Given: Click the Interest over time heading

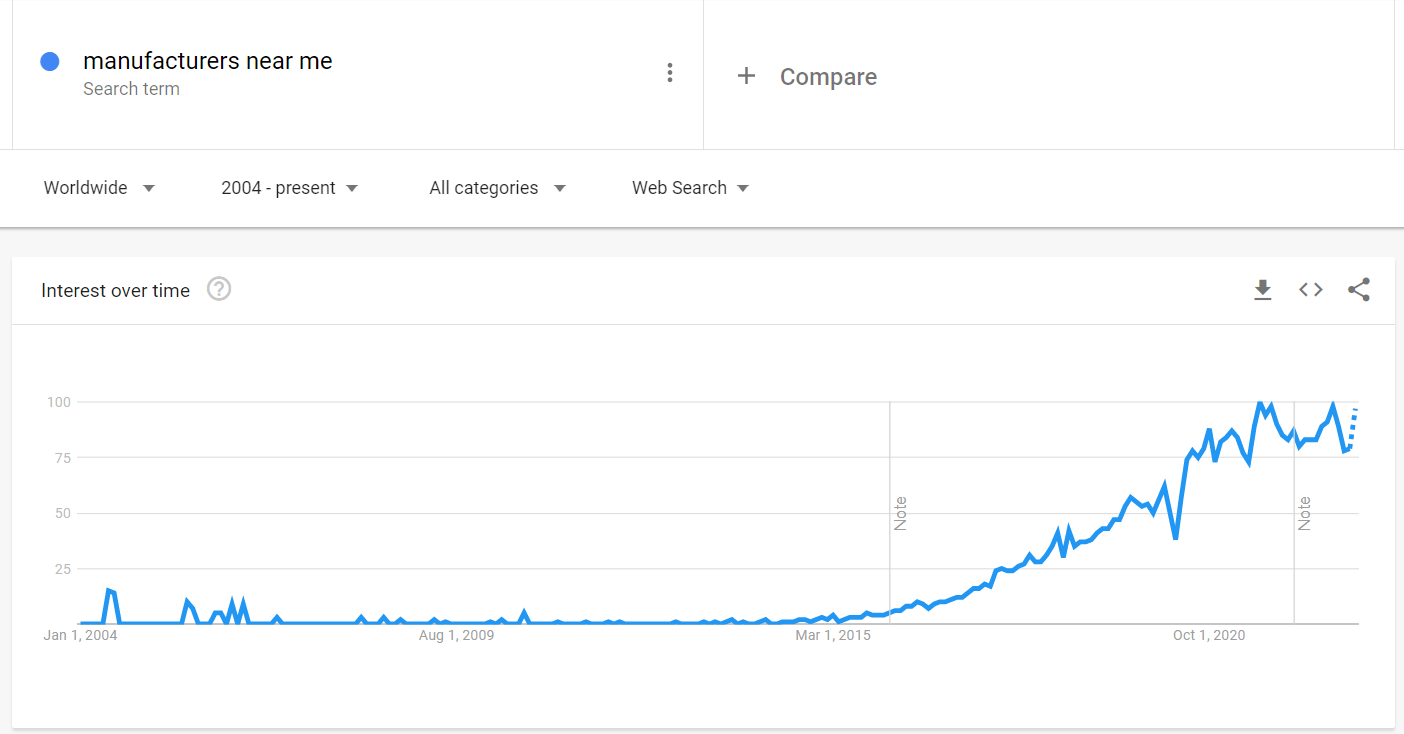Looking at the screenshot, I should [x=115, y=291].
